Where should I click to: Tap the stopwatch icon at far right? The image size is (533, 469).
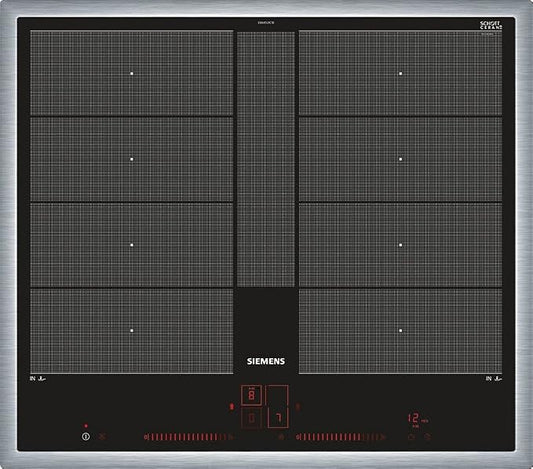(428, 437)
